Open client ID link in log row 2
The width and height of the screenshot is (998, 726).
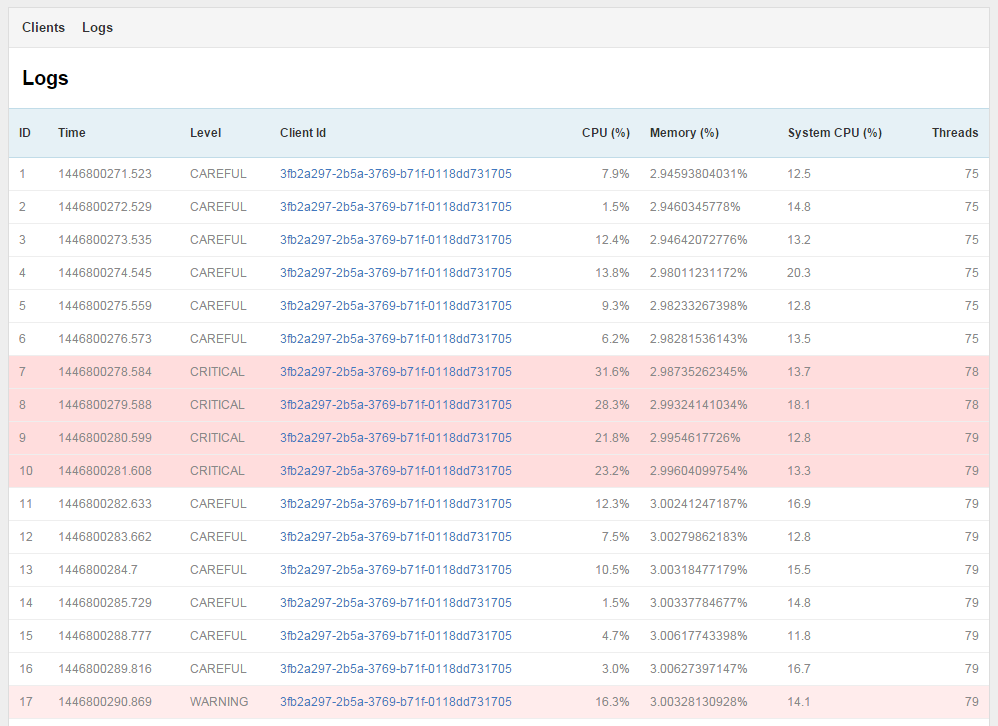click(x=396, y=207)
